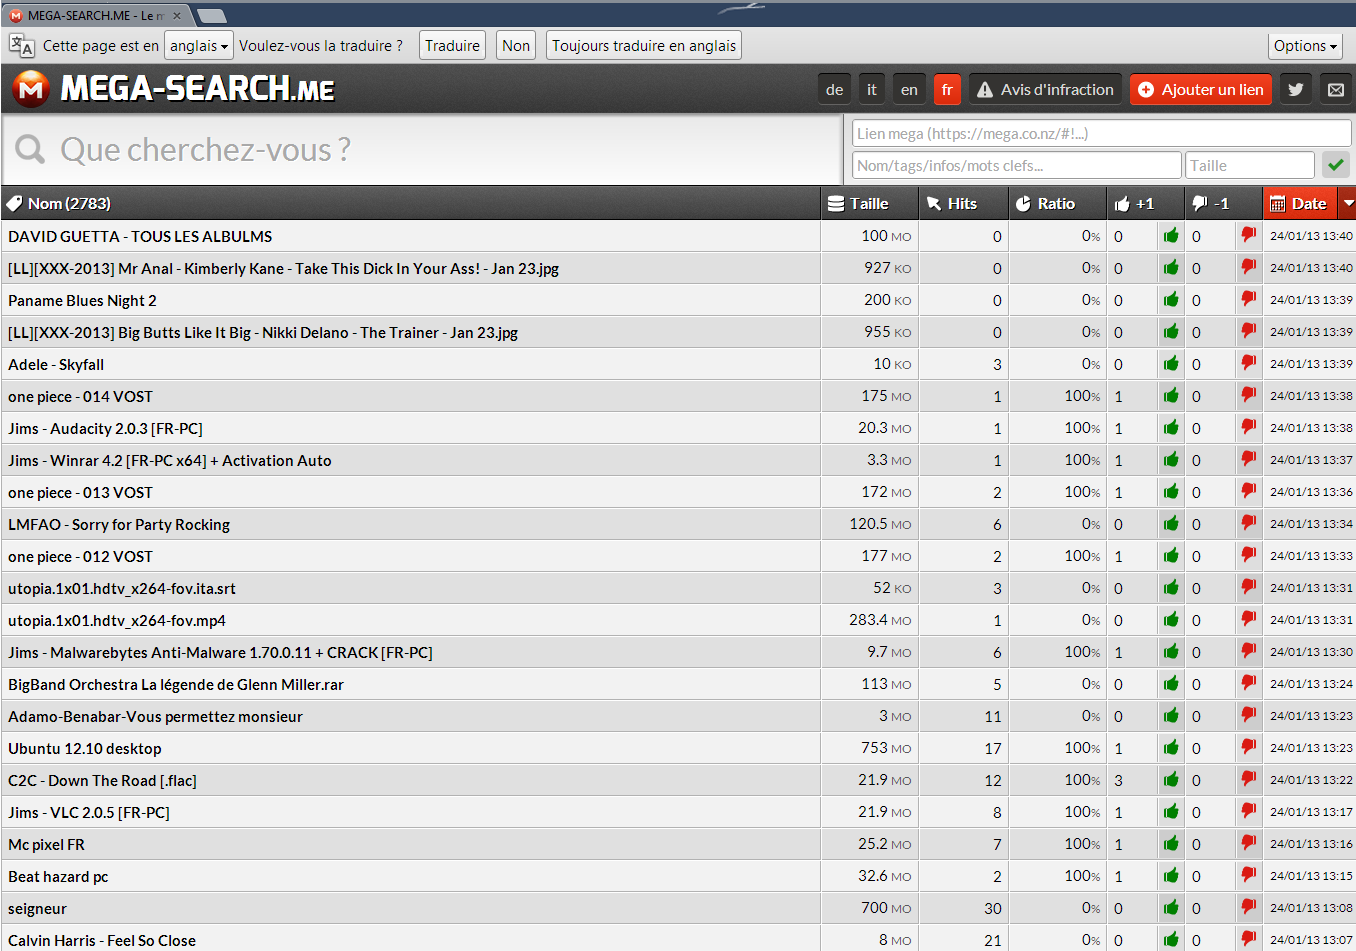
Task: Open the translation Options dropdown
Action: (1305, 45)
